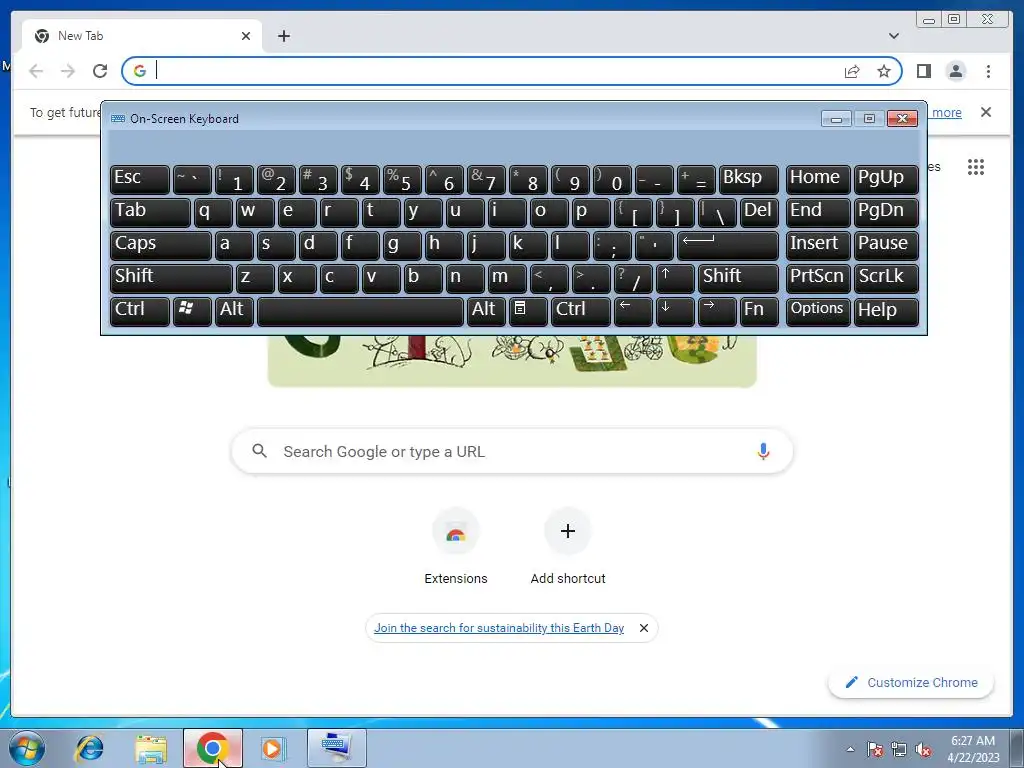This screenshot has height=768, width=1024.
Task: Click the Add shortcut tile
Action: 568,547
